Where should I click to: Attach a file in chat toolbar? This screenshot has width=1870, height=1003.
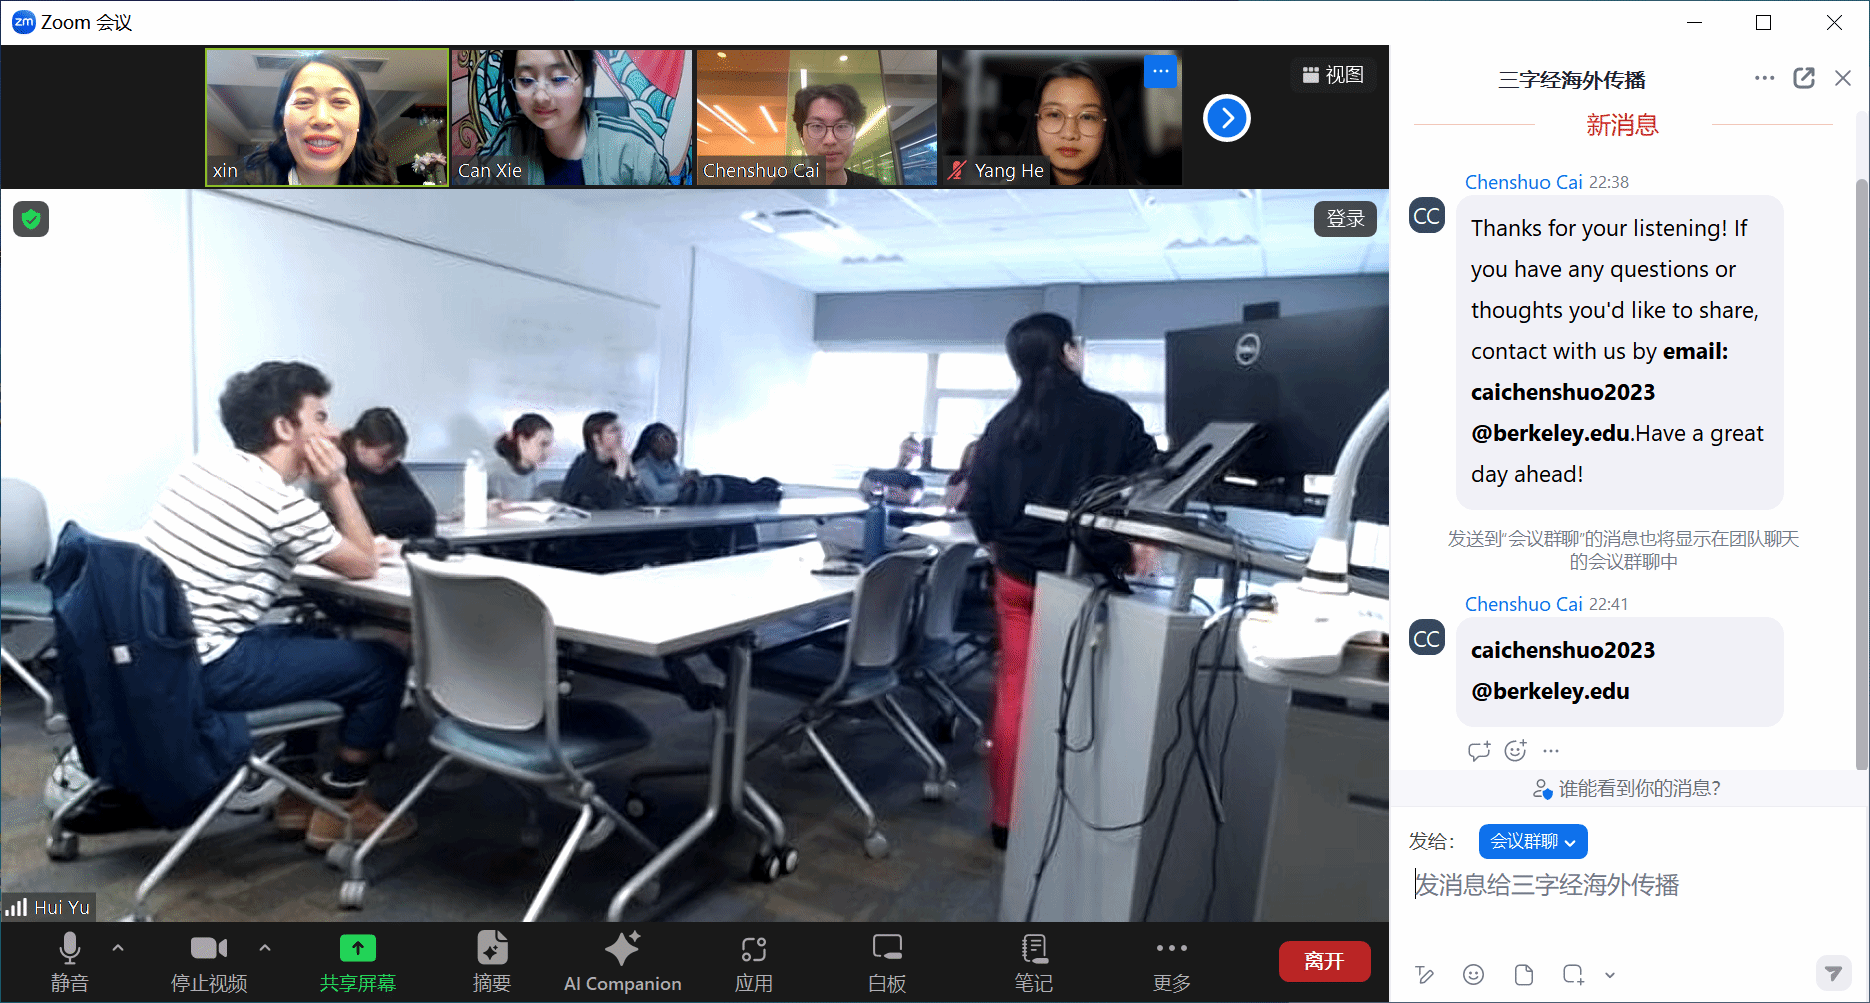[1523, 974]
